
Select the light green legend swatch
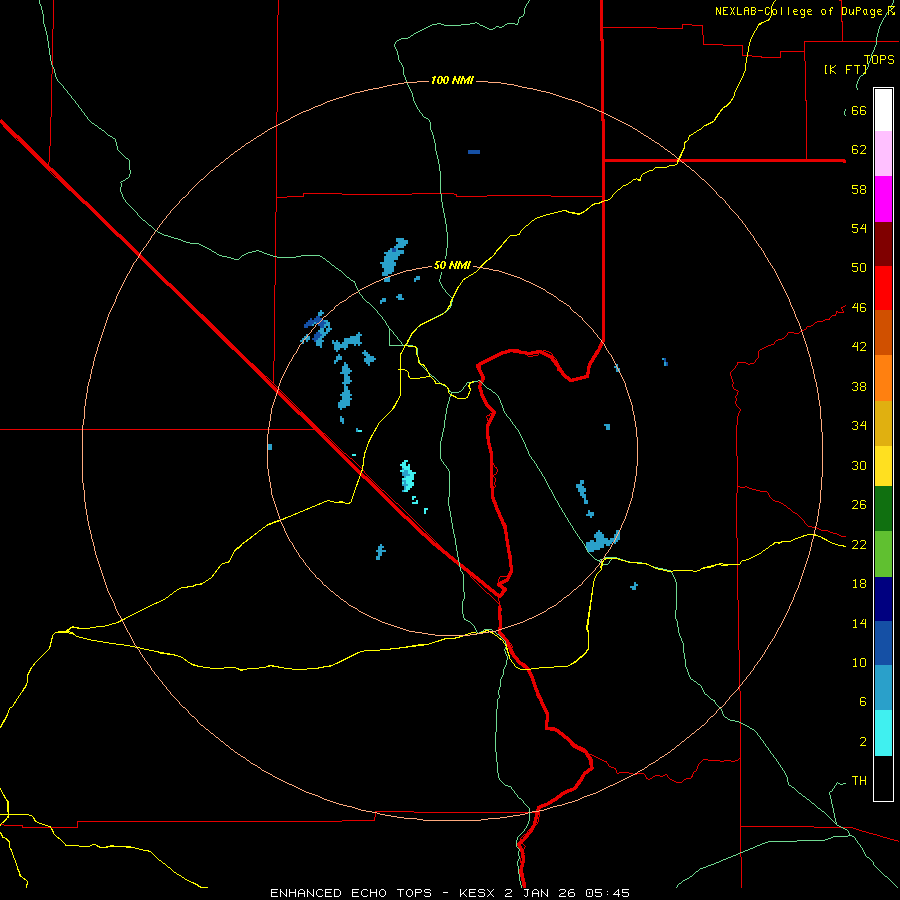point(883,554)
